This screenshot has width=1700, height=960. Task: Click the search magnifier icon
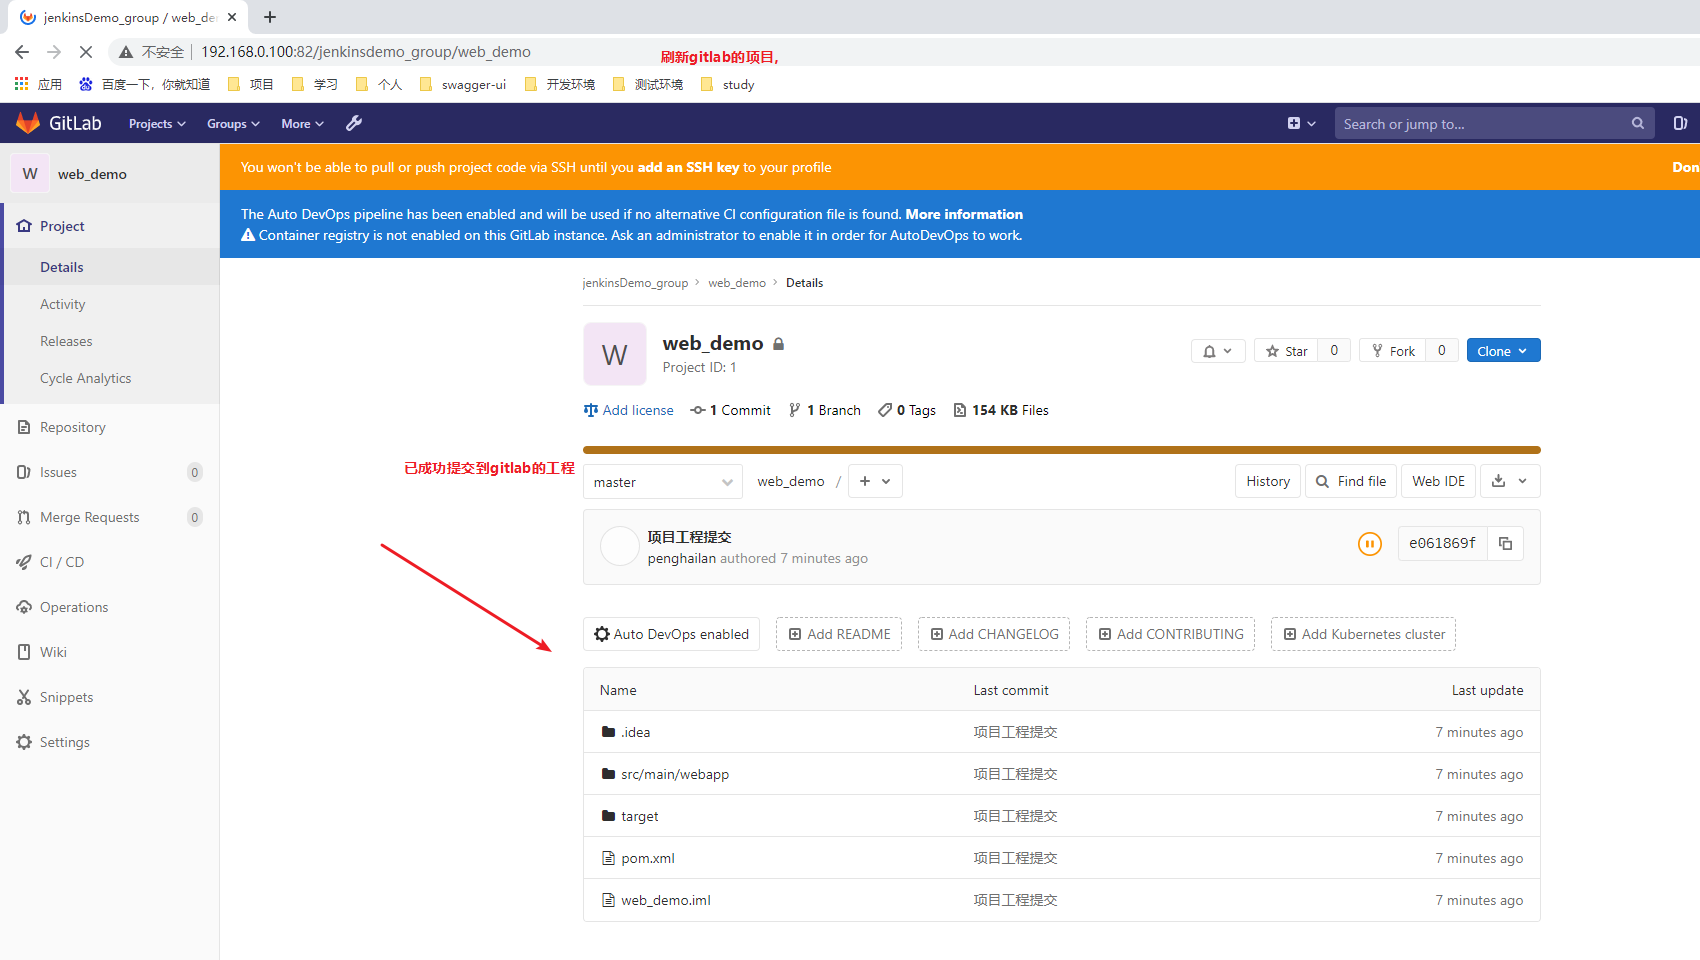click(1637, 123)
